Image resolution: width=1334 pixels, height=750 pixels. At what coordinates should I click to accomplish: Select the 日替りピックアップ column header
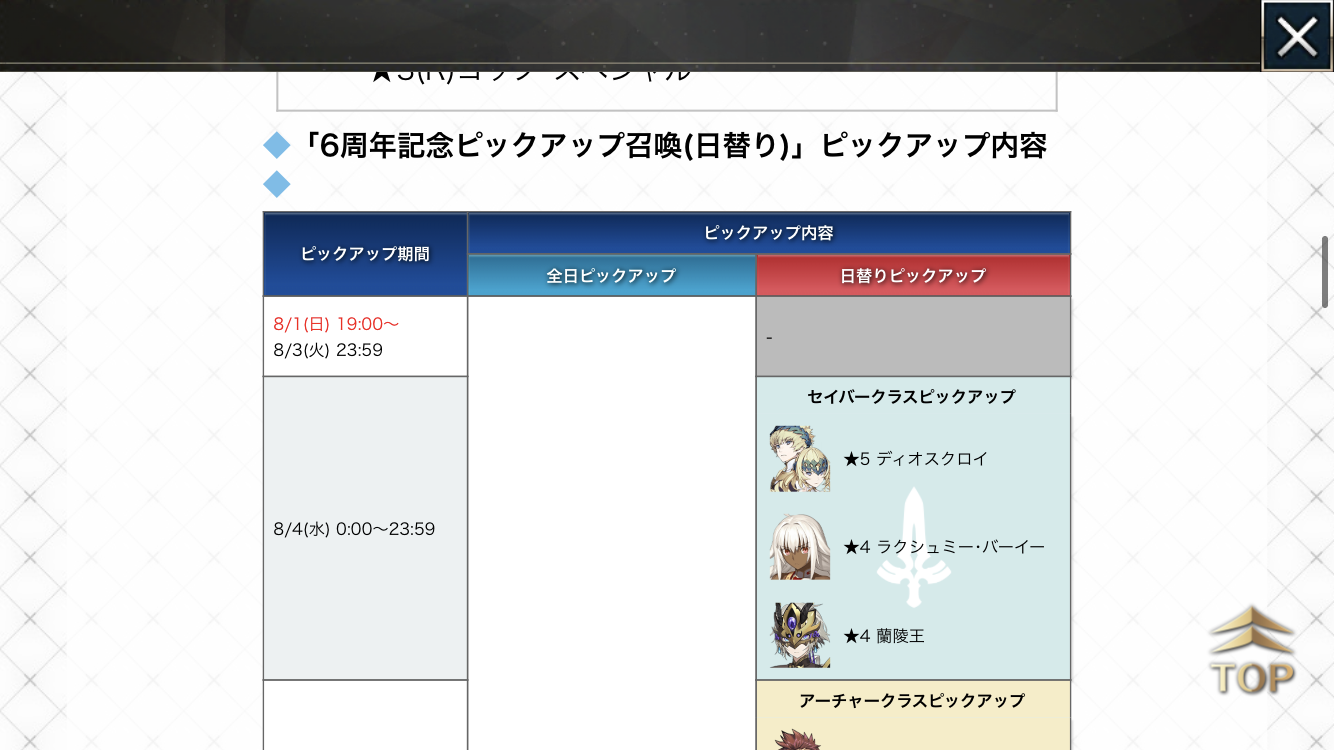(913, 276)
